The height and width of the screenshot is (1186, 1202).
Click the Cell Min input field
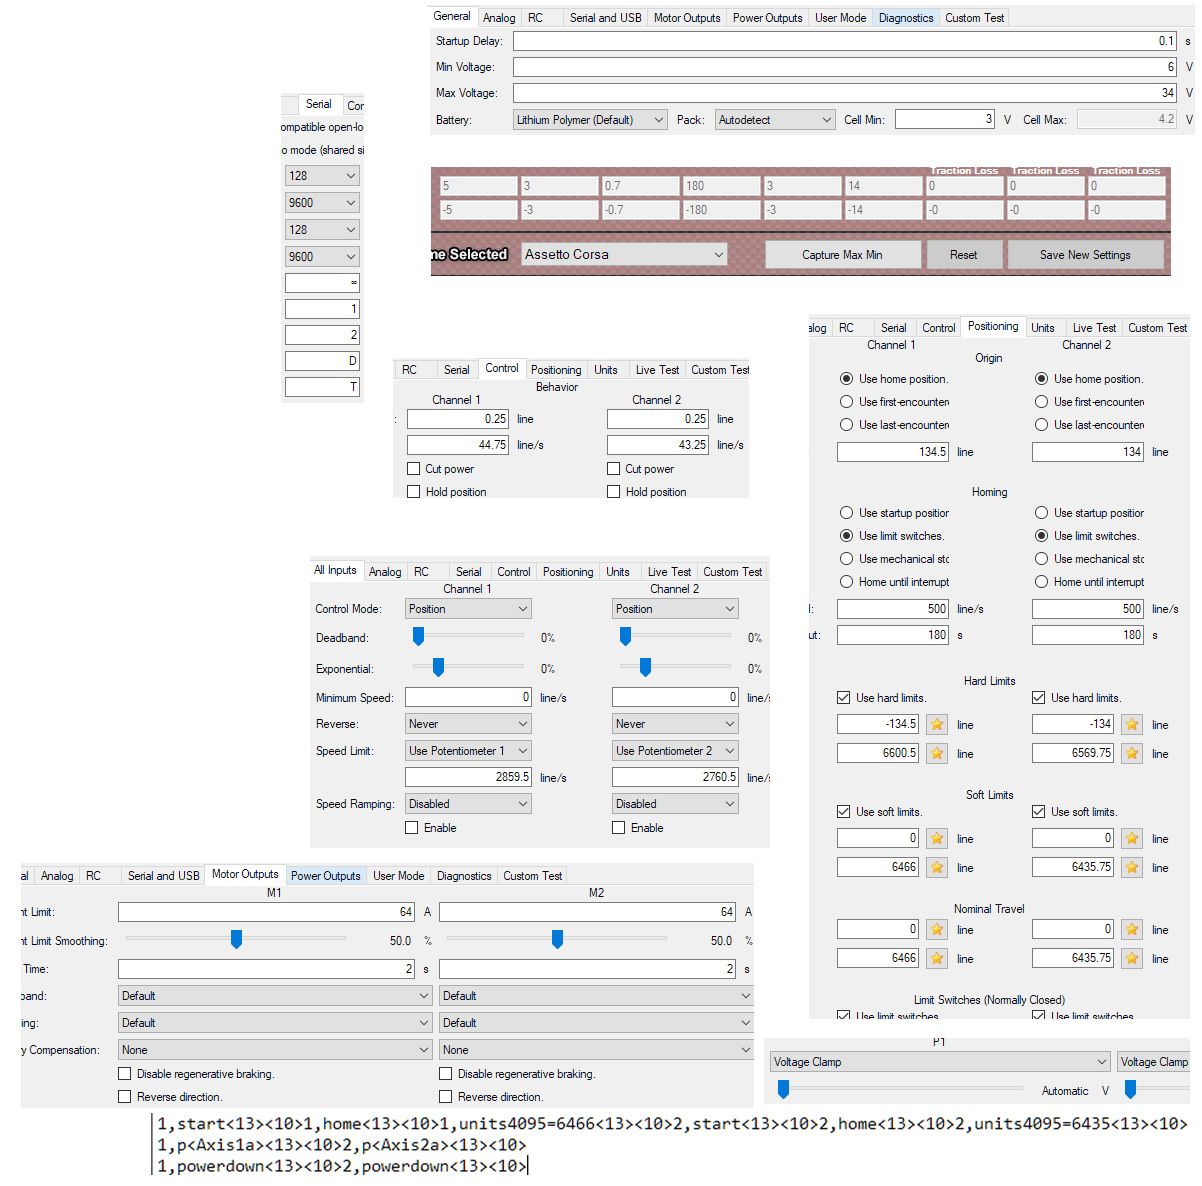click(x=945, y=119)
